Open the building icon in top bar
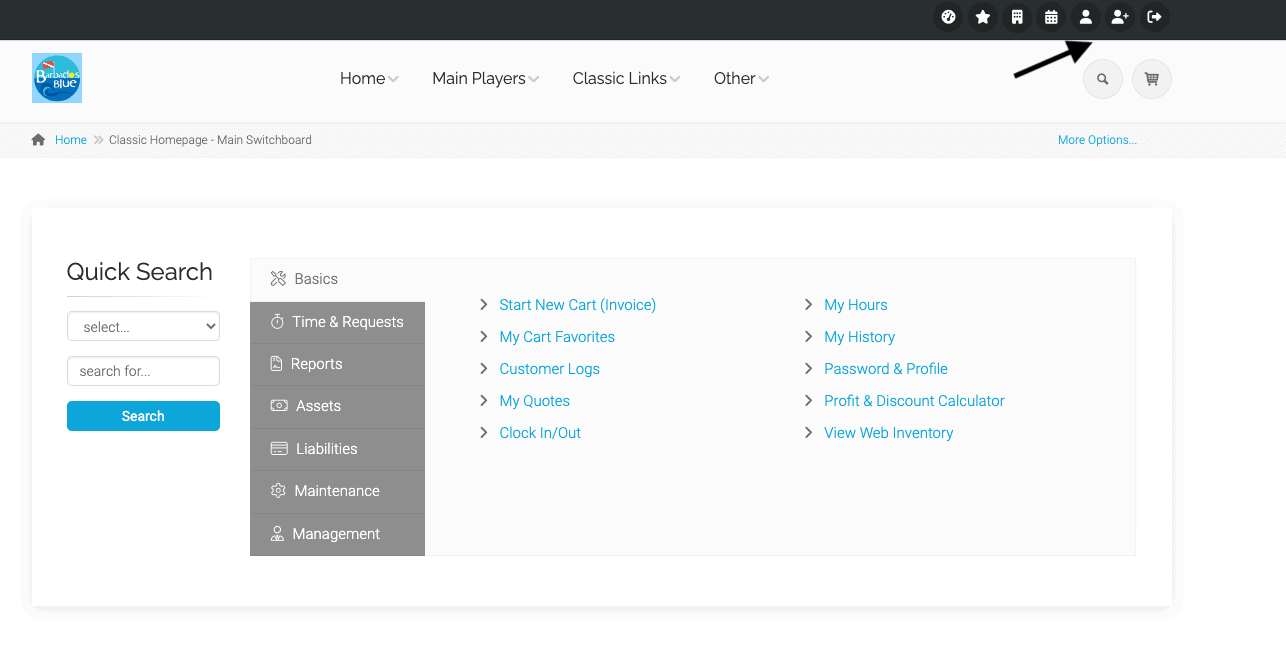The image size is (1286, 654). pos(1017,17)
